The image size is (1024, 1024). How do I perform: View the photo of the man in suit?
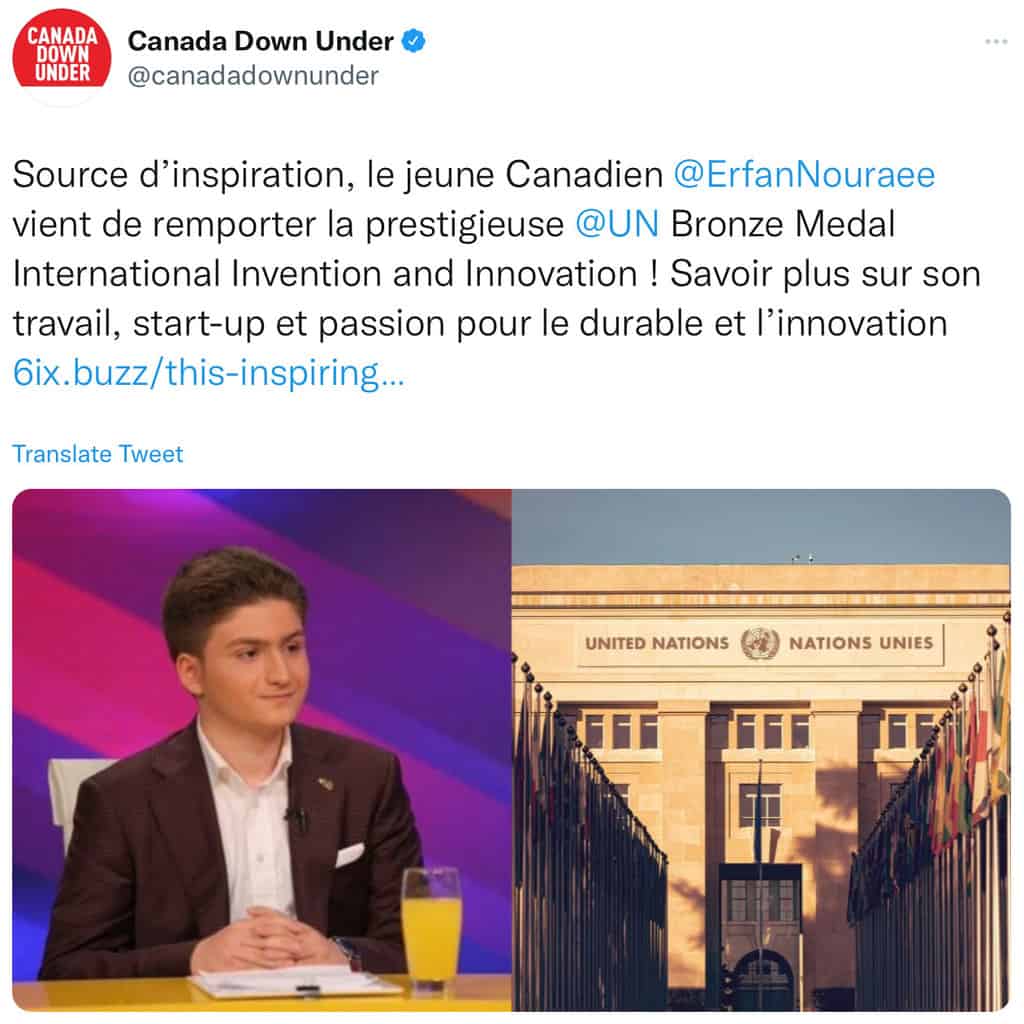click(x=262, y=750)
